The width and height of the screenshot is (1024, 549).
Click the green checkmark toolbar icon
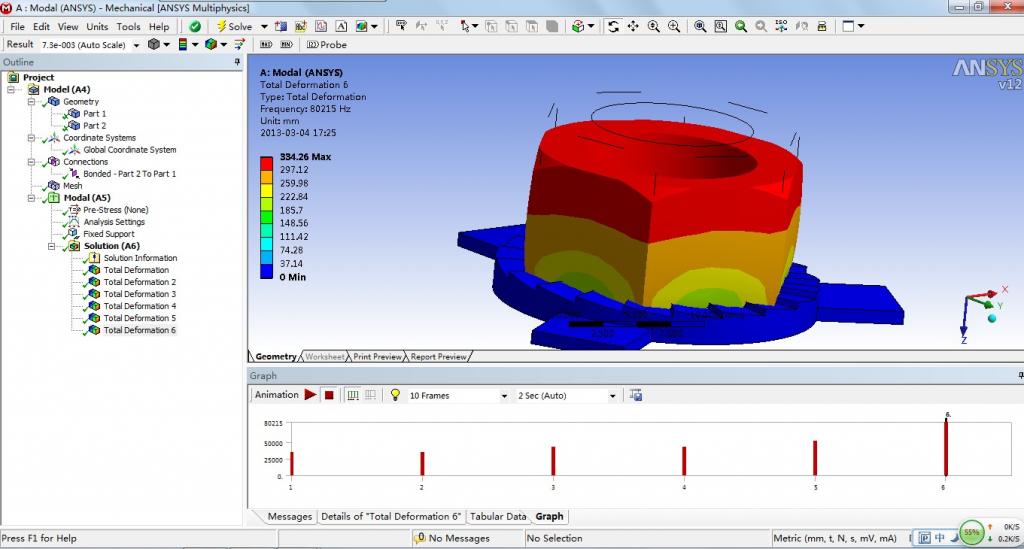195,26
